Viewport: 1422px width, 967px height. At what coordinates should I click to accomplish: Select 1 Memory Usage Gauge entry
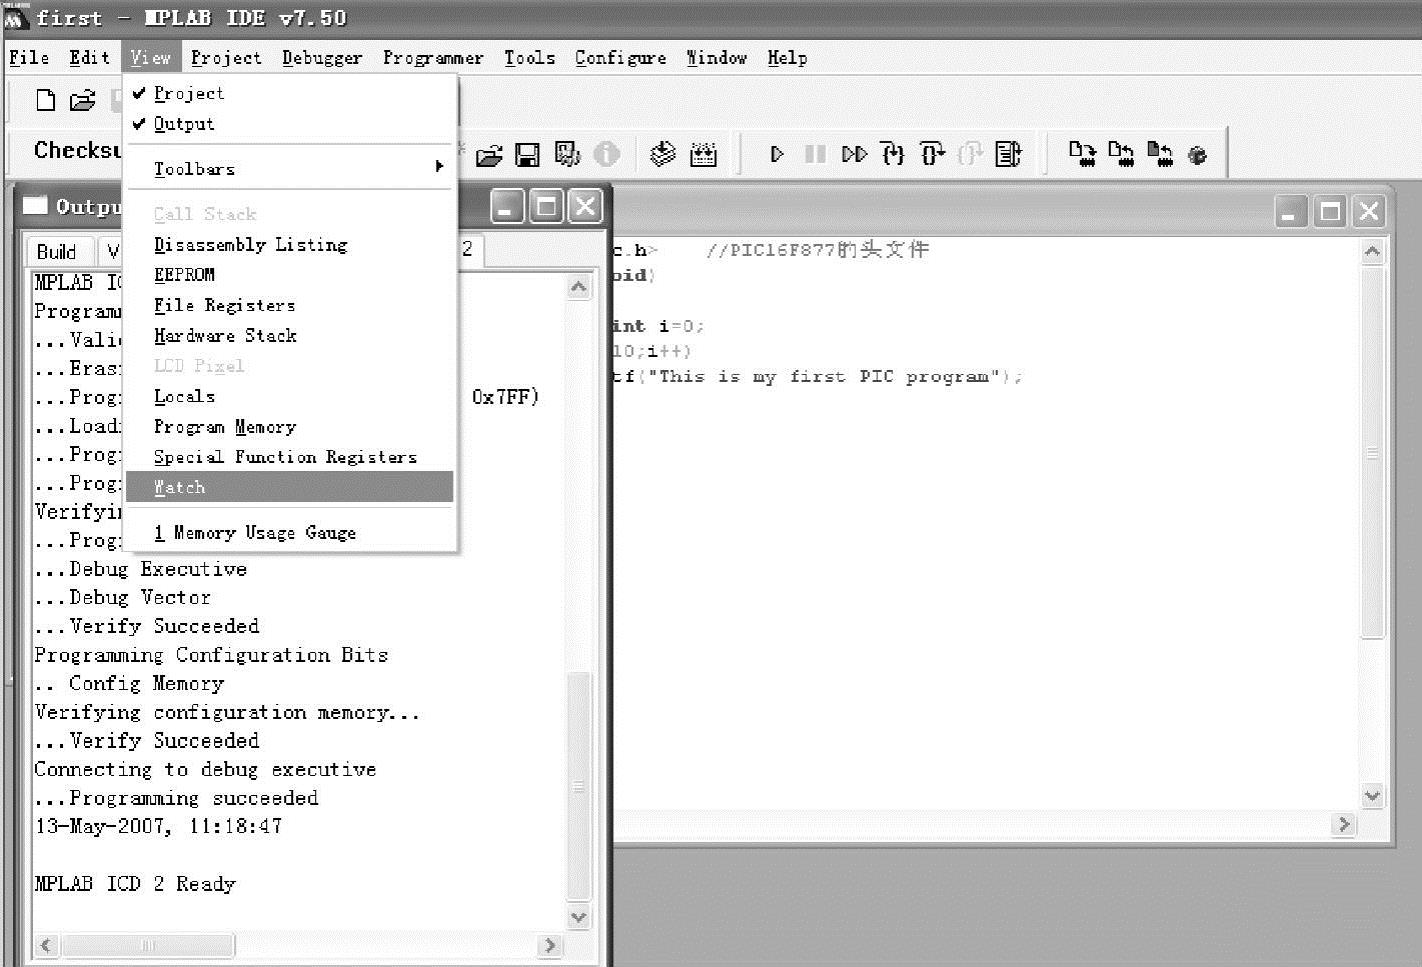[290, 533]
